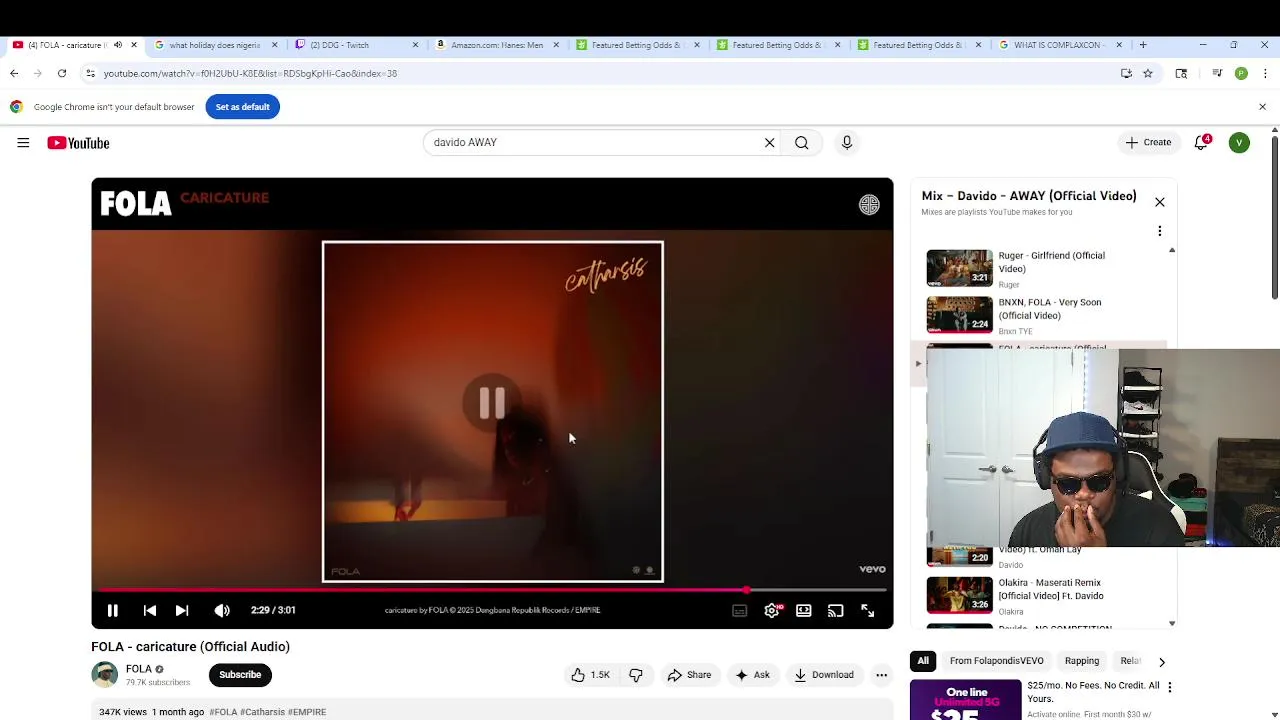Image resolution: width=1280 pixels, height=720 pixels.
Task: Open the Create upload menu
Action: pyautogui.click(x=1148, y=142)
